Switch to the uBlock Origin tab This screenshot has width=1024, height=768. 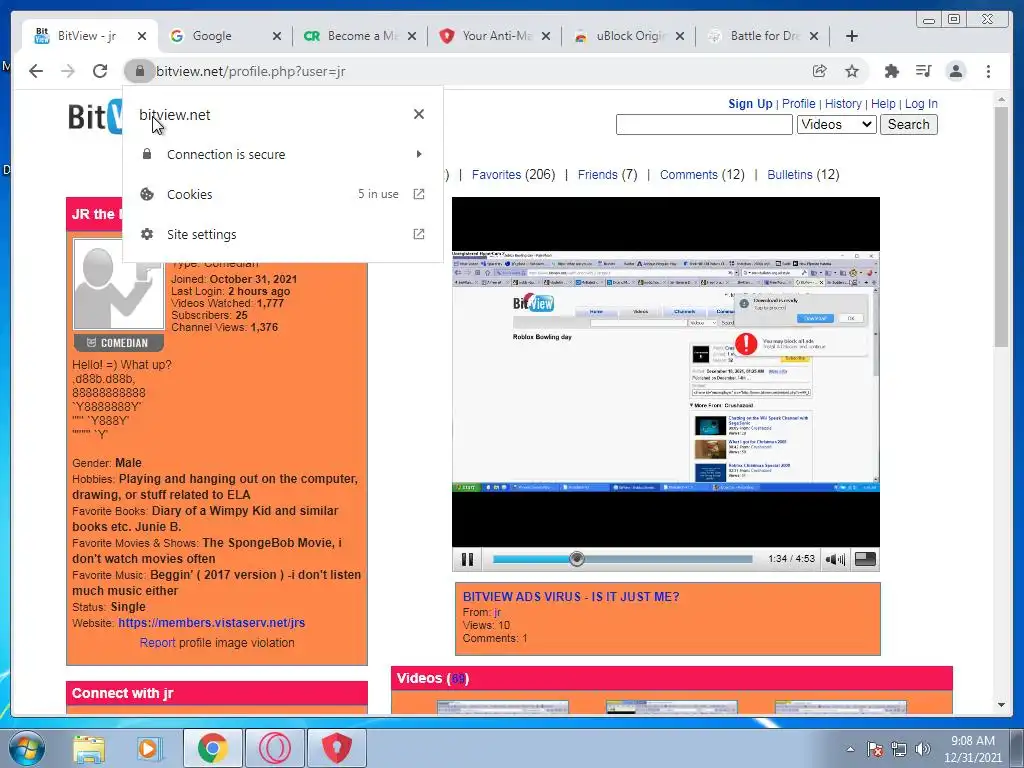point(630,36)
